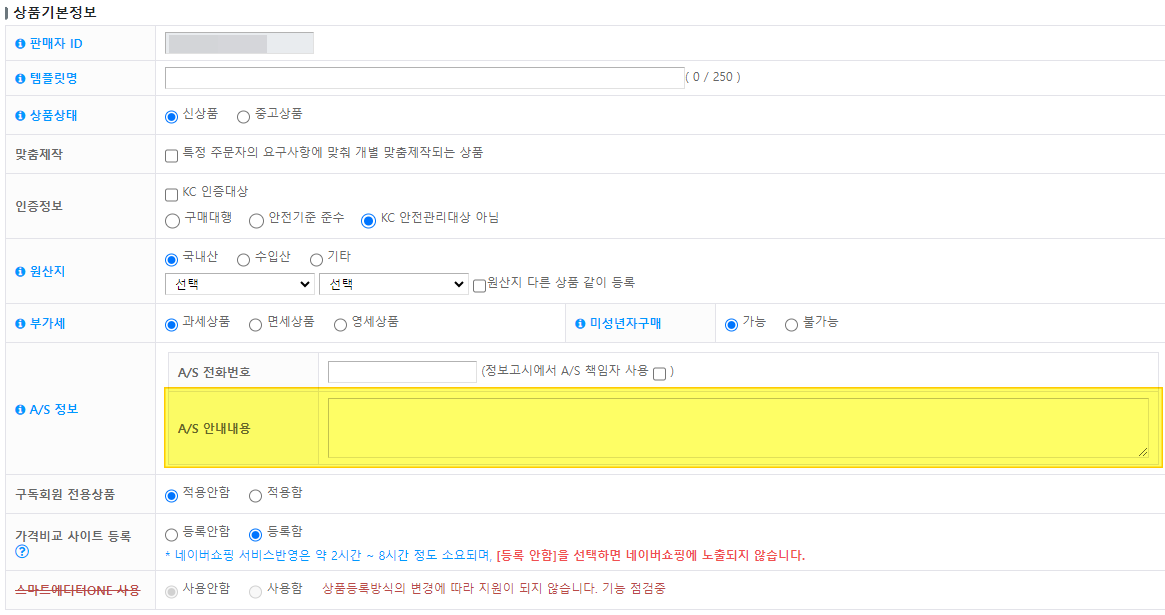Expand the second 선택 origin dropdown

[393, 285]
